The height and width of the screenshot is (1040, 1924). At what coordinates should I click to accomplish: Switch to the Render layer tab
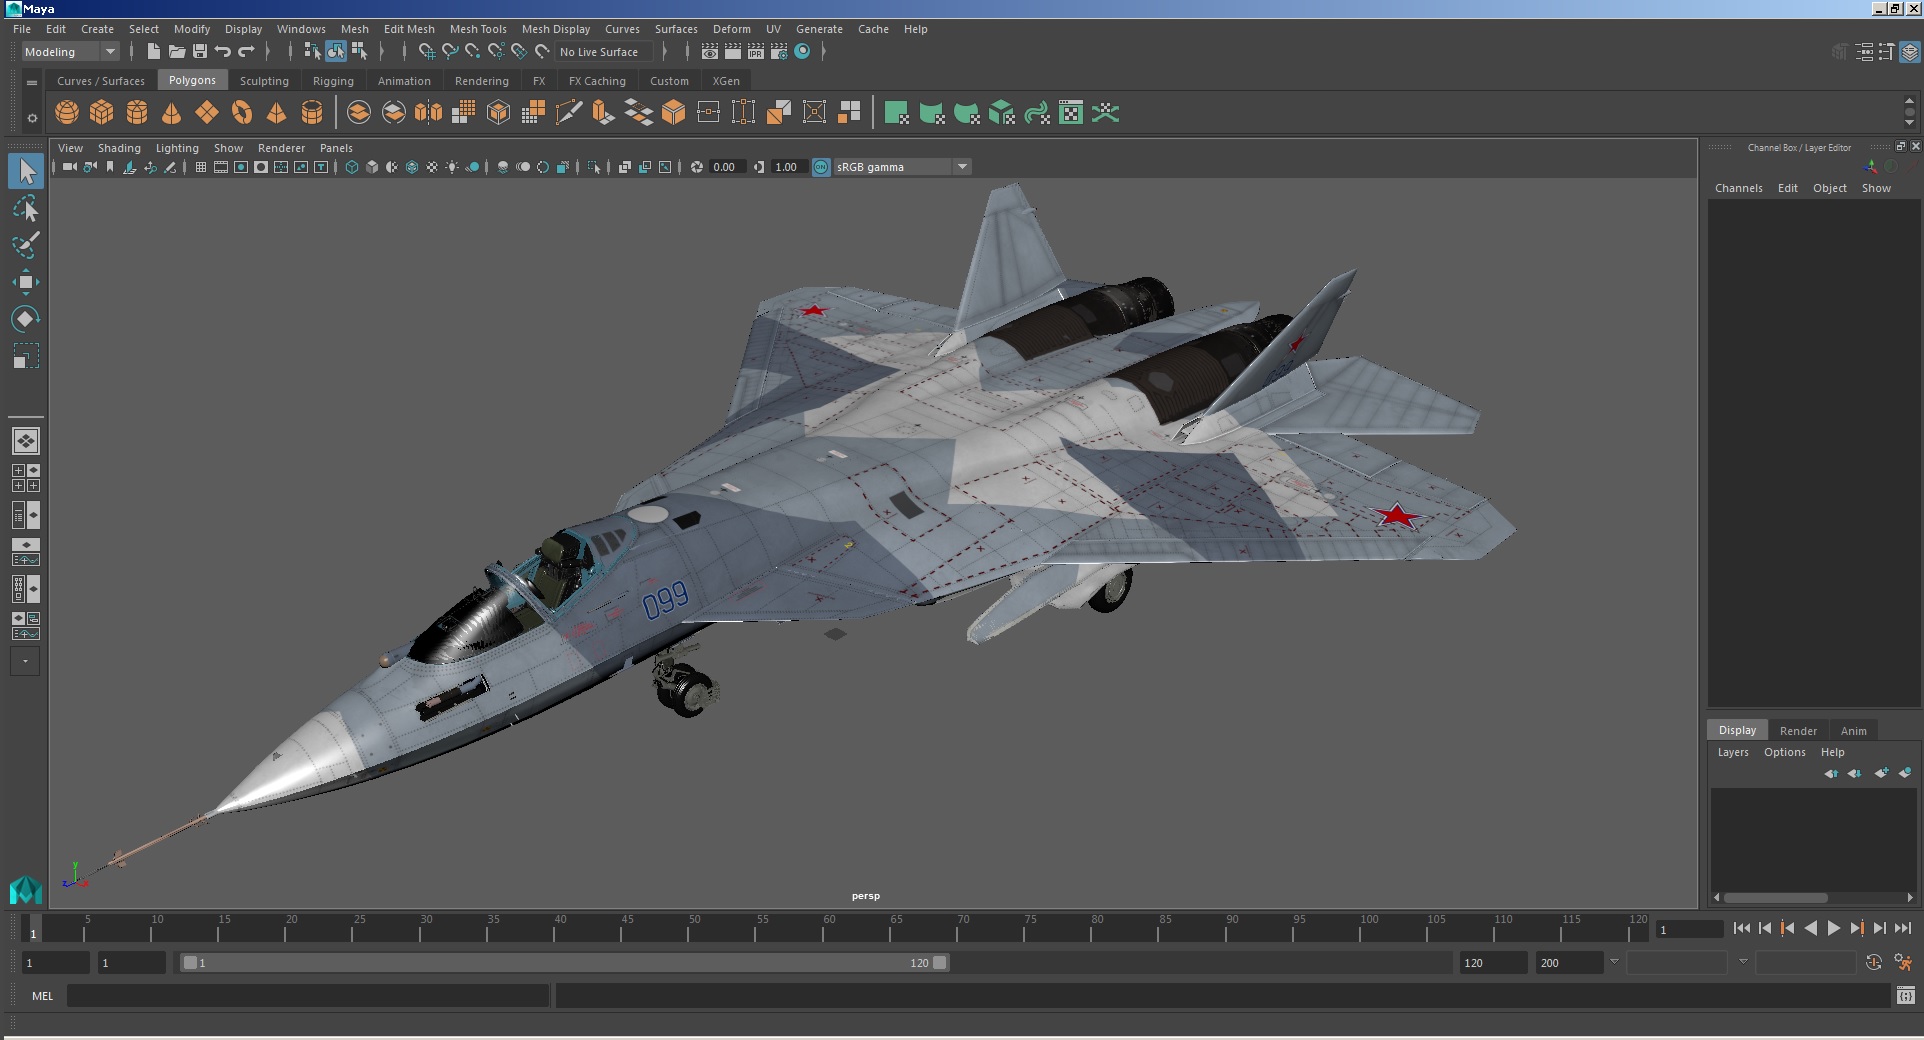click(x=1798, y=731)
